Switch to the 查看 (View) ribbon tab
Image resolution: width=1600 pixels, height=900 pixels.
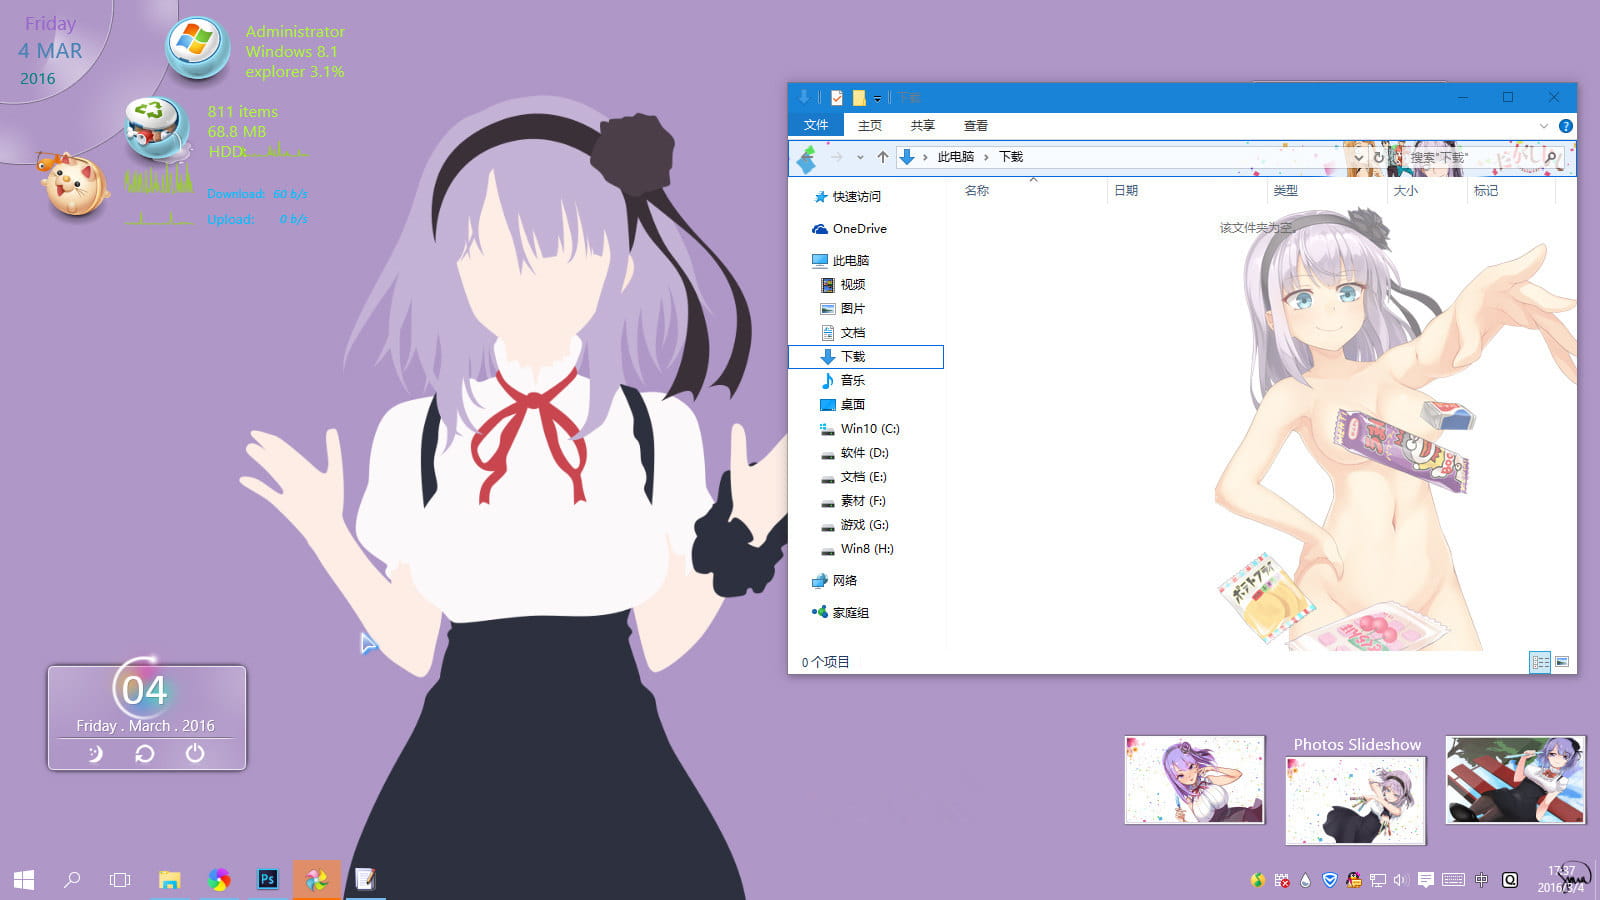(x=977, y=125)
